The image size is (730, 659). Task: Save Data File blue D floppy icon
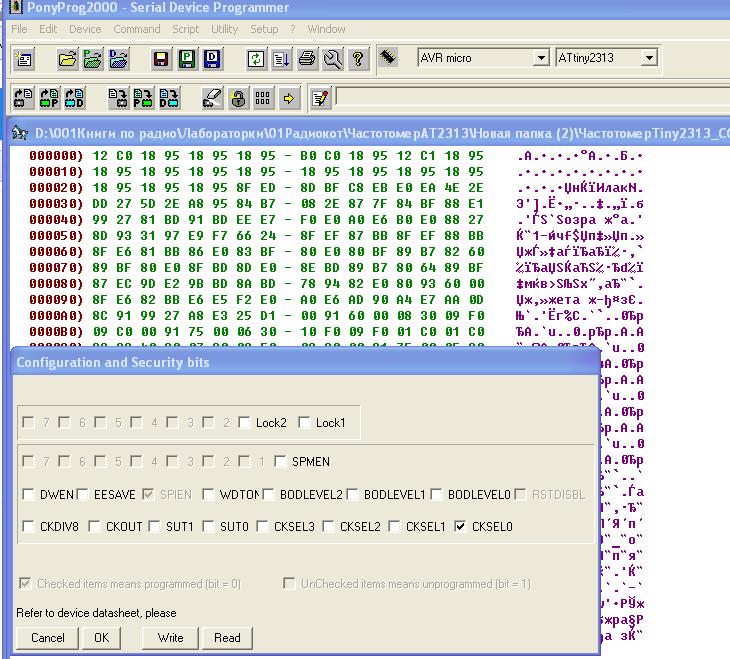tap(212, 59)
